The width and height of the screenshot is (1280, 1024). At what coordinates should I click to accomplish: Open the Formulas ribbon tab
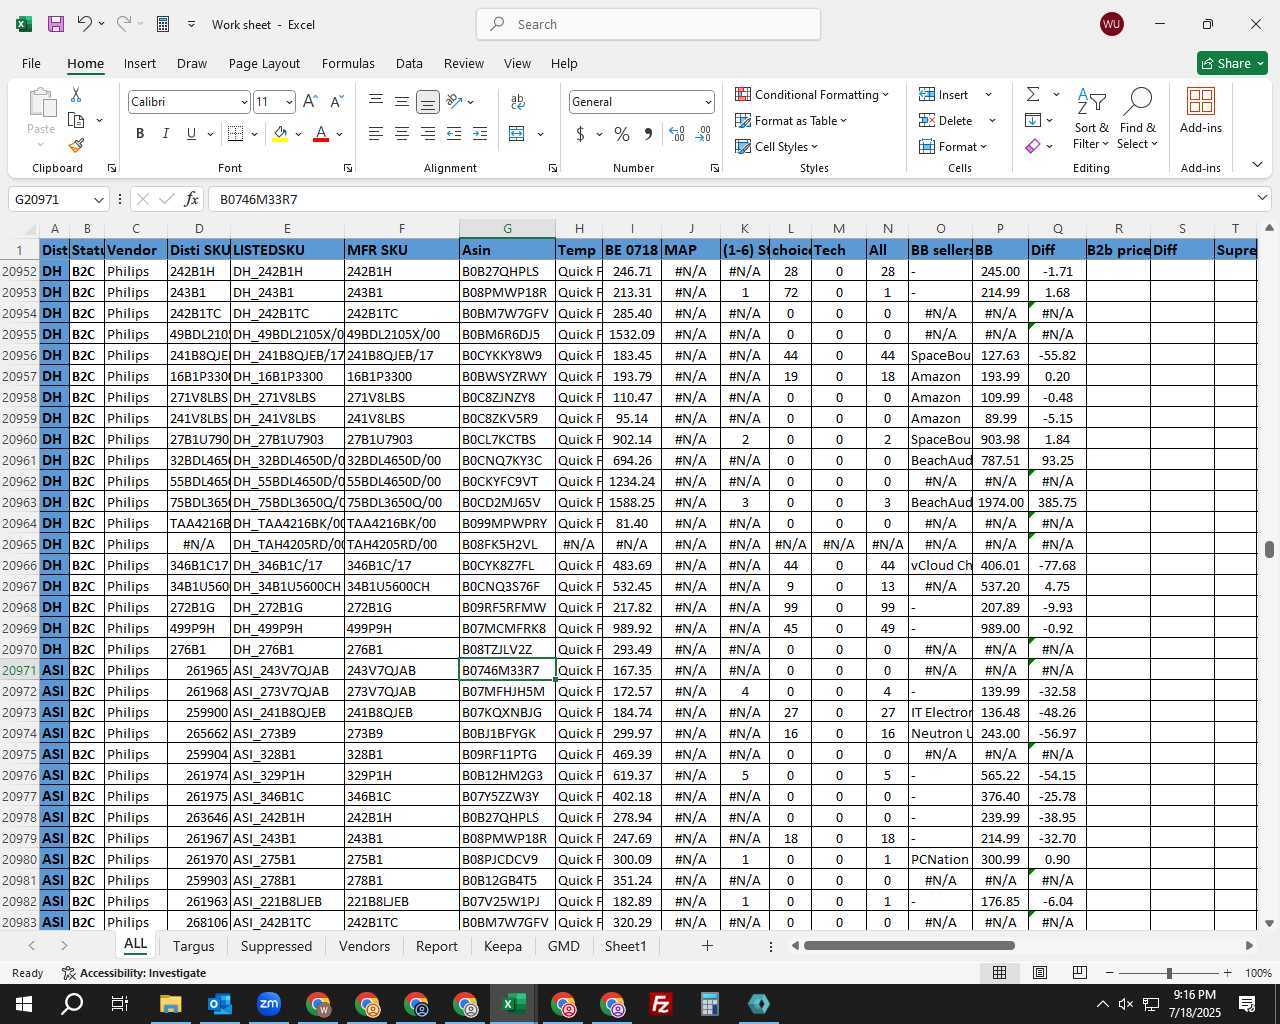[348, 63]
